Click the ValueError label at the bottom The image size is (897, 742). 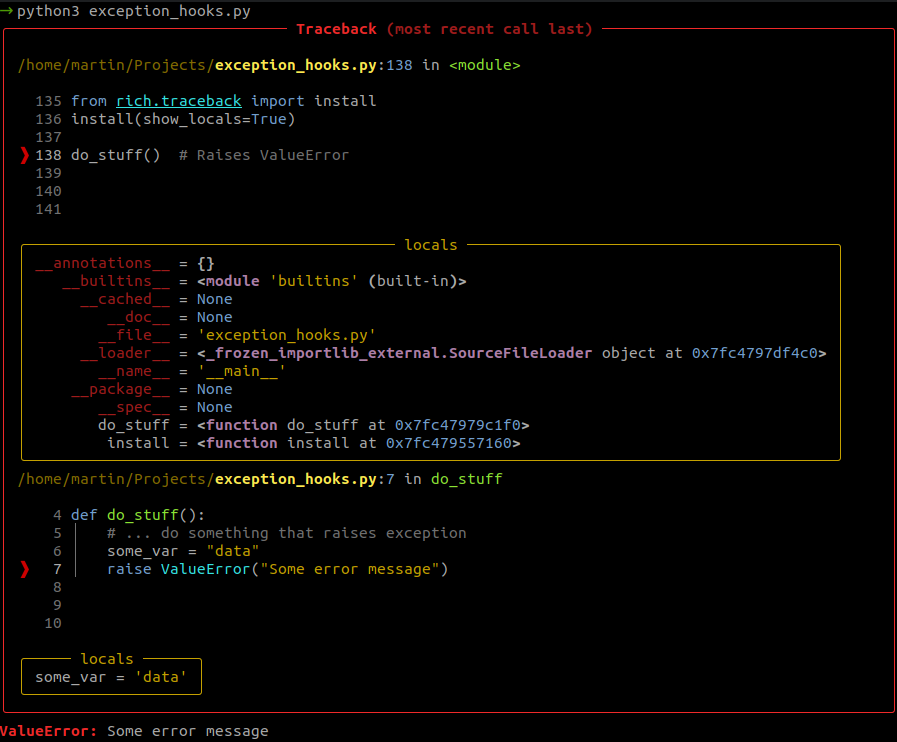(49, 731)
